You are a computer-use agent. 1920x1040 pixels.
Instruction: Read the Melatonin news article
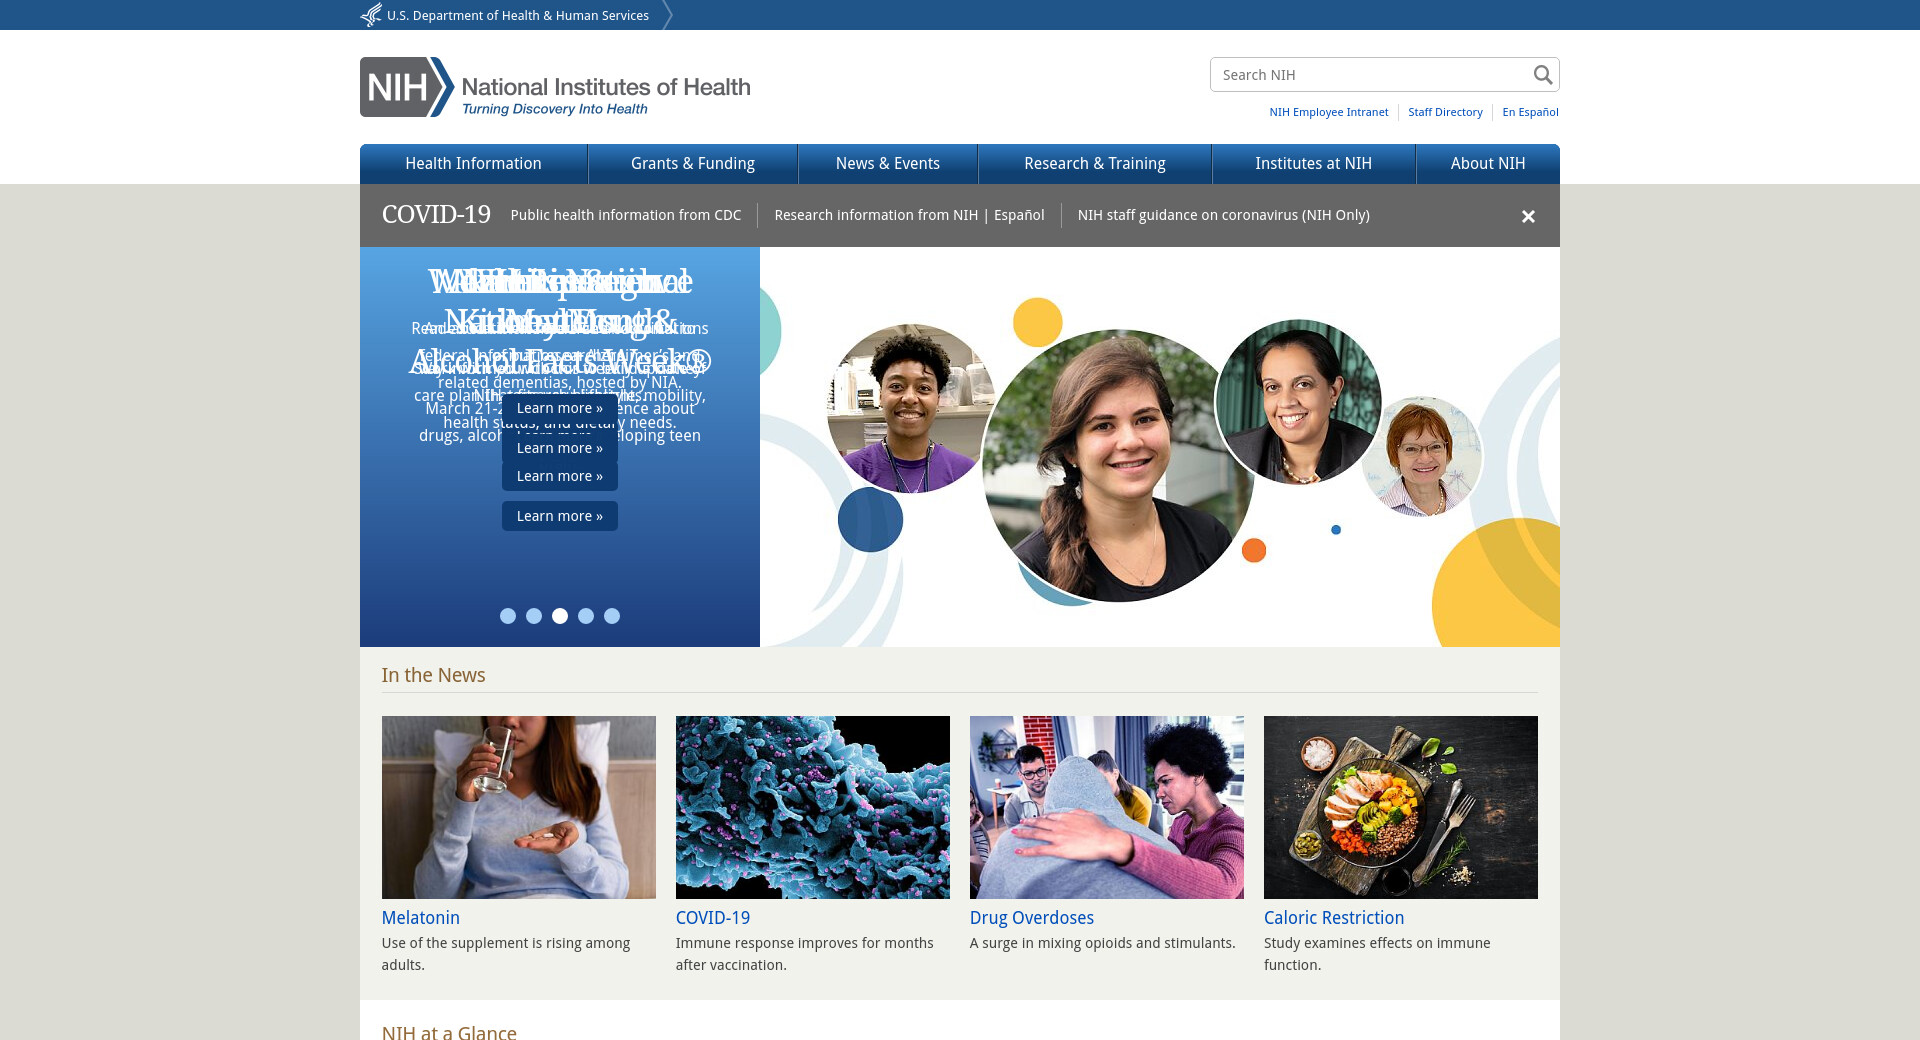421,918
